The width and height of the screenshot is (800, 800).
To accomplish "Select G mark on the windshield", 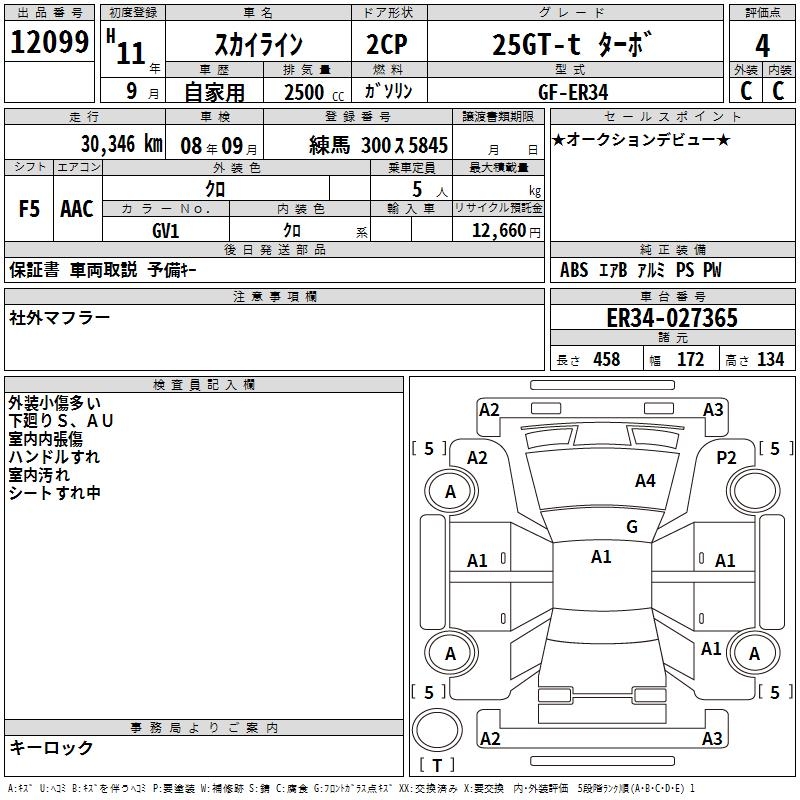I will click(632, 527).
